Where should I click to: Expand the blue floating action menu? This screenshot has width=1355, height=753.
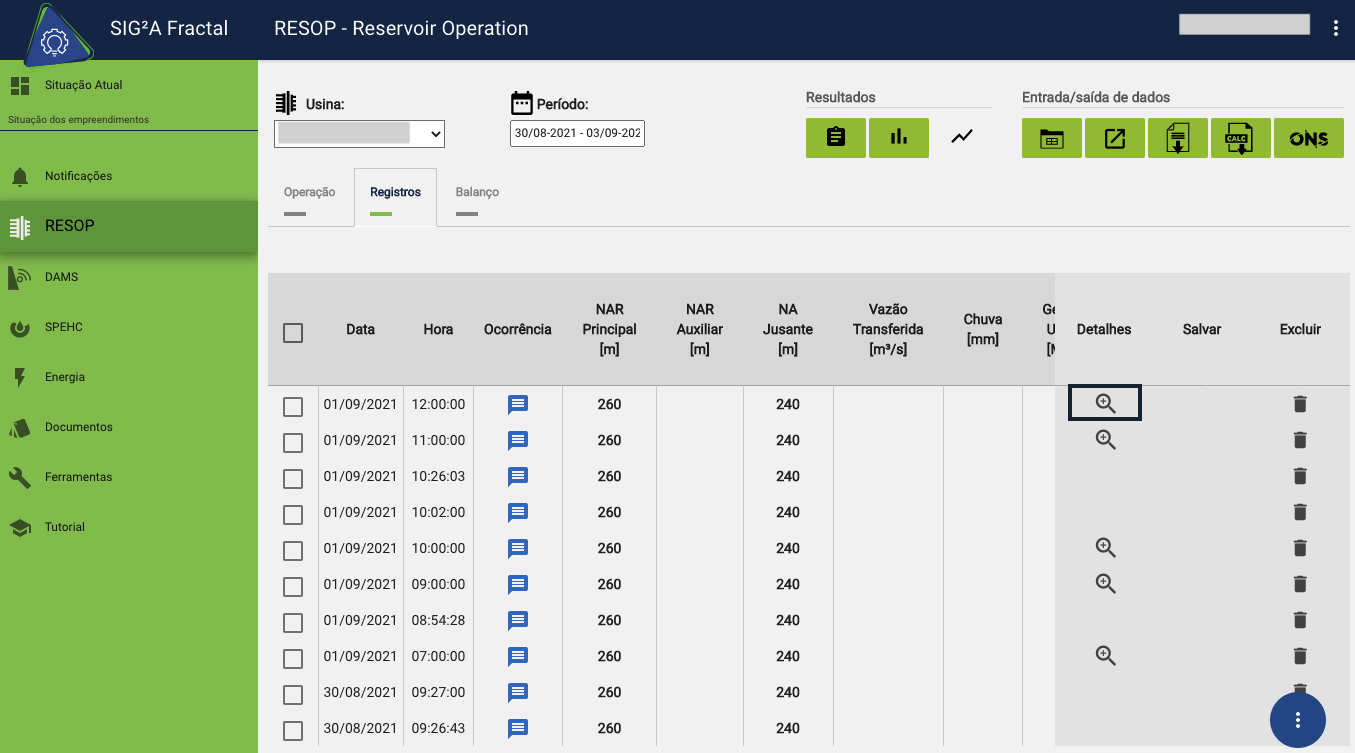pyautogui.click(x=1297, y=719)
